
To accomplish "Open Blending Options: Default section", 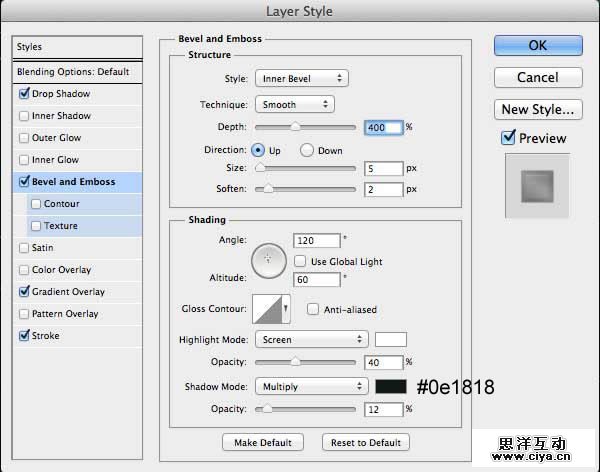I will click(73, 72).
